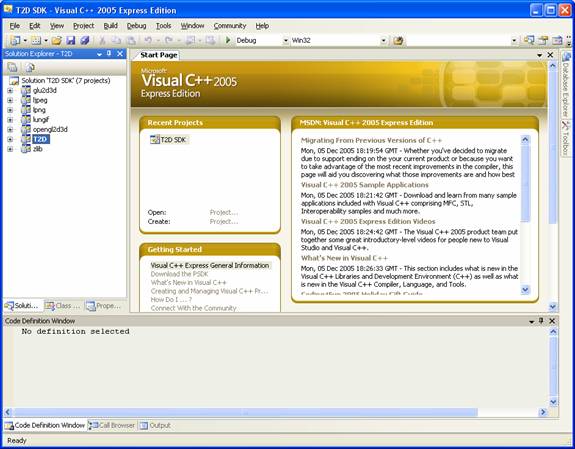Click What's New in Visual C++ headline
Viewport: 575px width, 449px height.
[344, 258]
